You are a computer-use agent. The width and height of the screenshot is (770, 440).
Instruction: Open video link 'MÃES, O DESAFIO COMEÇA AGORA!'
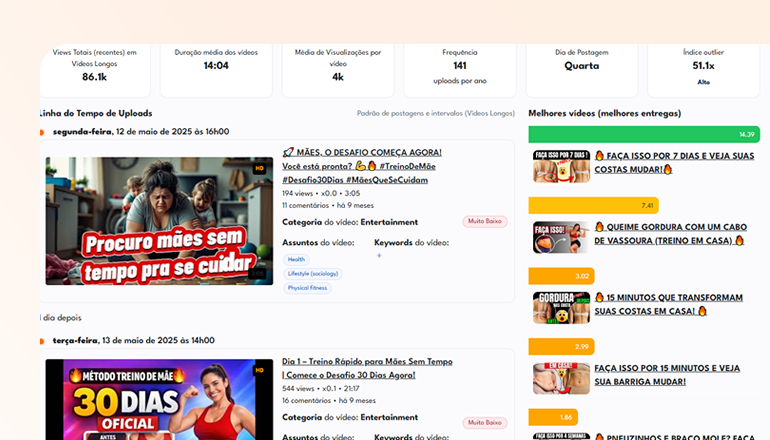(x=362, y=166)
